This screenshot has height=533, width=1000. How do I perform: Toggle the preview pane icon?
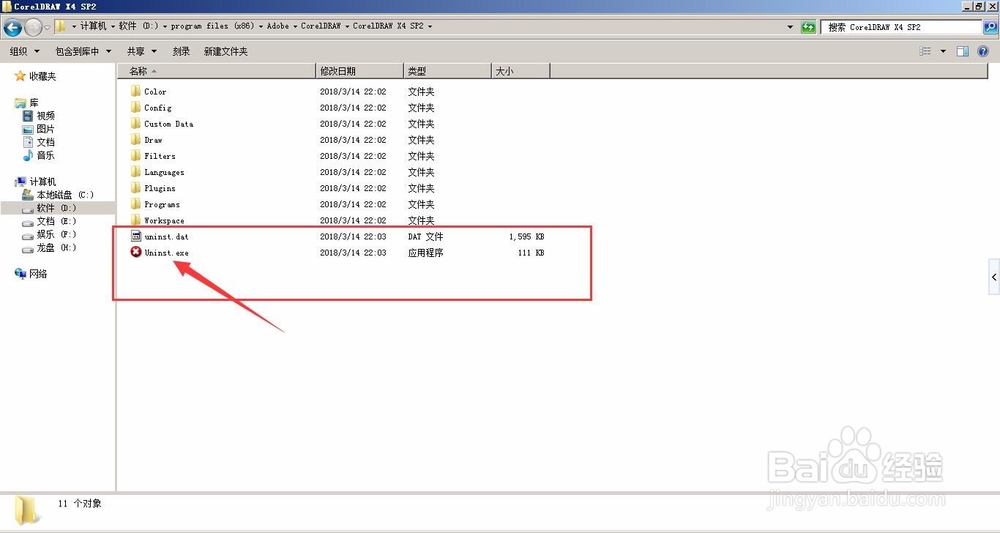pyautogui.click(x=962, y=51)
